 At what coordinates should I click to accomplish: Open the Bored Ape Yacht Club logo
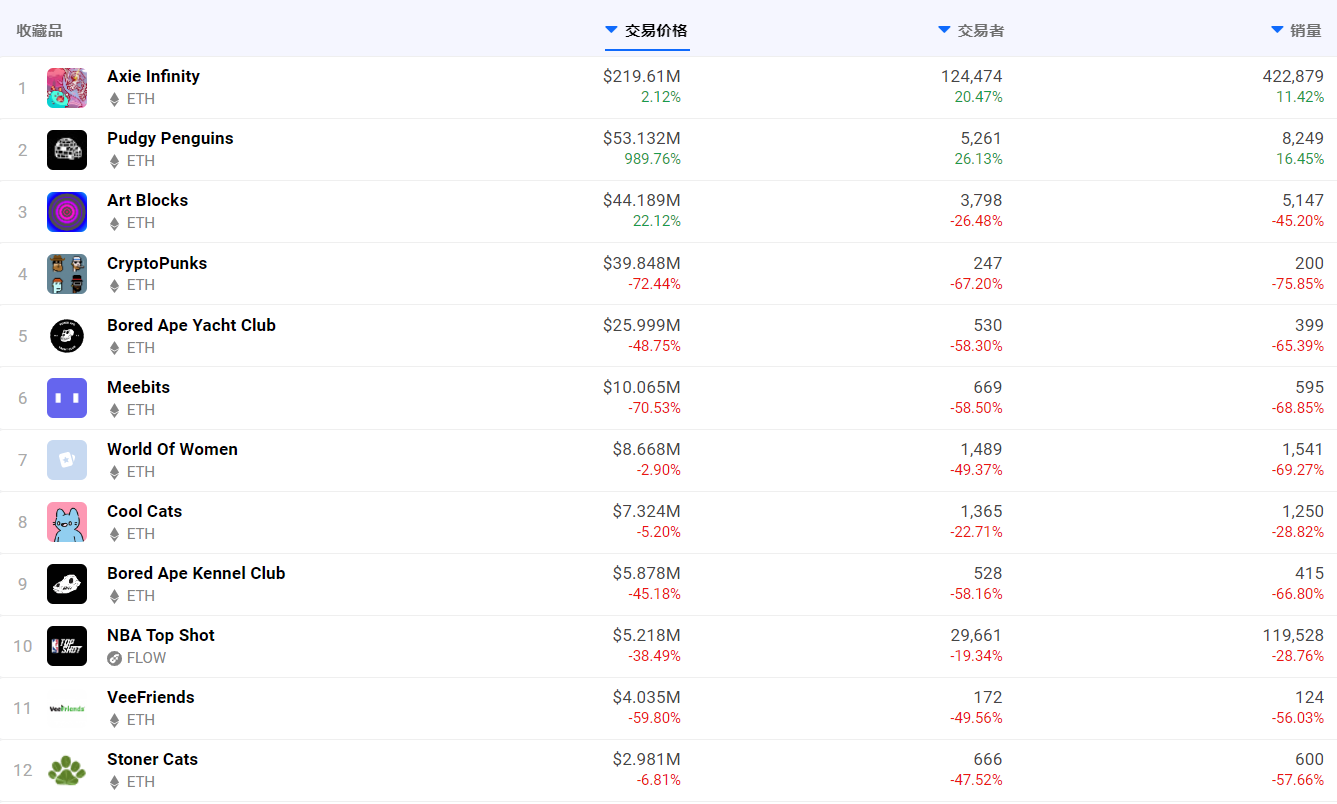[x=67, y=336]
